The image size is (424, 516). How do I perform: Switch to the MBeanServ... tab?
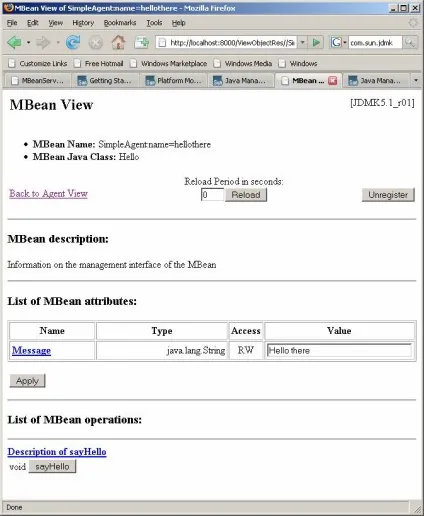coord(37,81)
